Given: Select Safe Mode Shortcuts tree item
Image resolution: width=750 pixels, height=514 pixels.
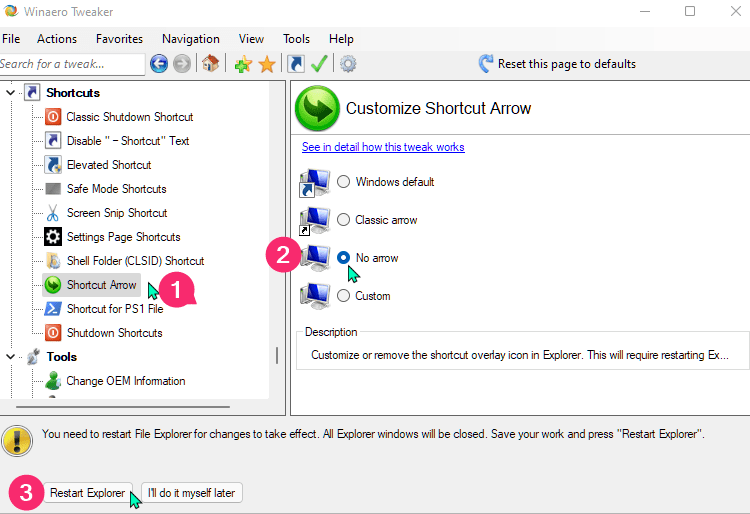Looking at the screenshot, I should (x=116, y=189).
